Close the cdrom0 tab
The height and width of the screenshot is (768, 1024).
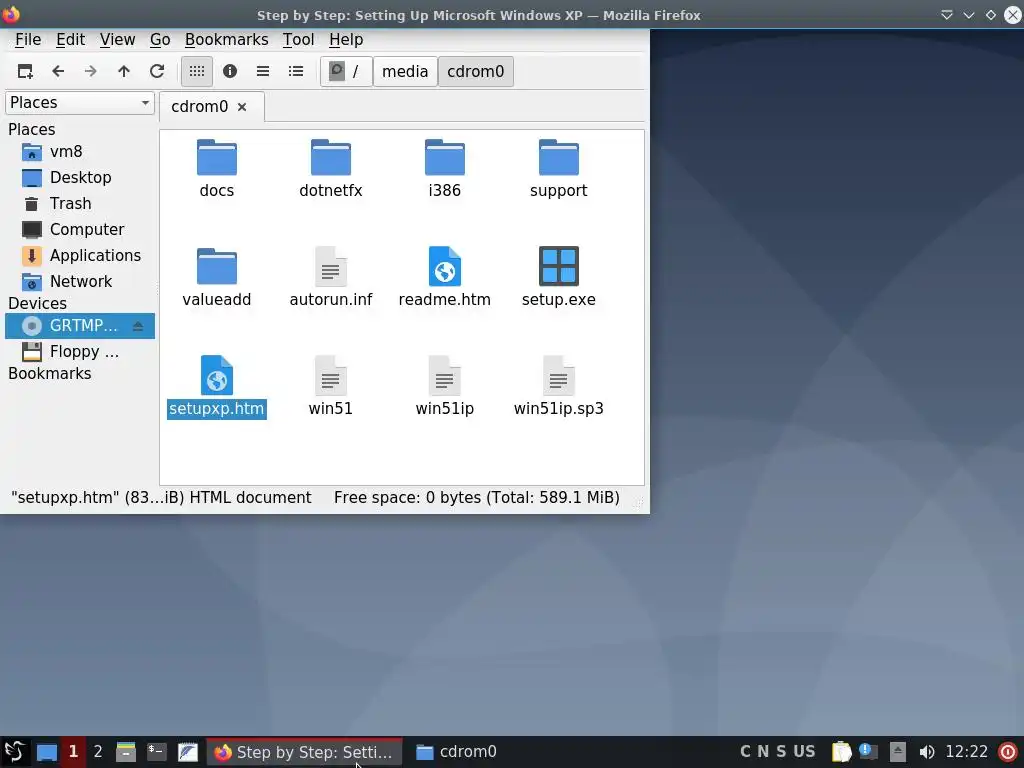pyautogui.click(x=242, y=107)
